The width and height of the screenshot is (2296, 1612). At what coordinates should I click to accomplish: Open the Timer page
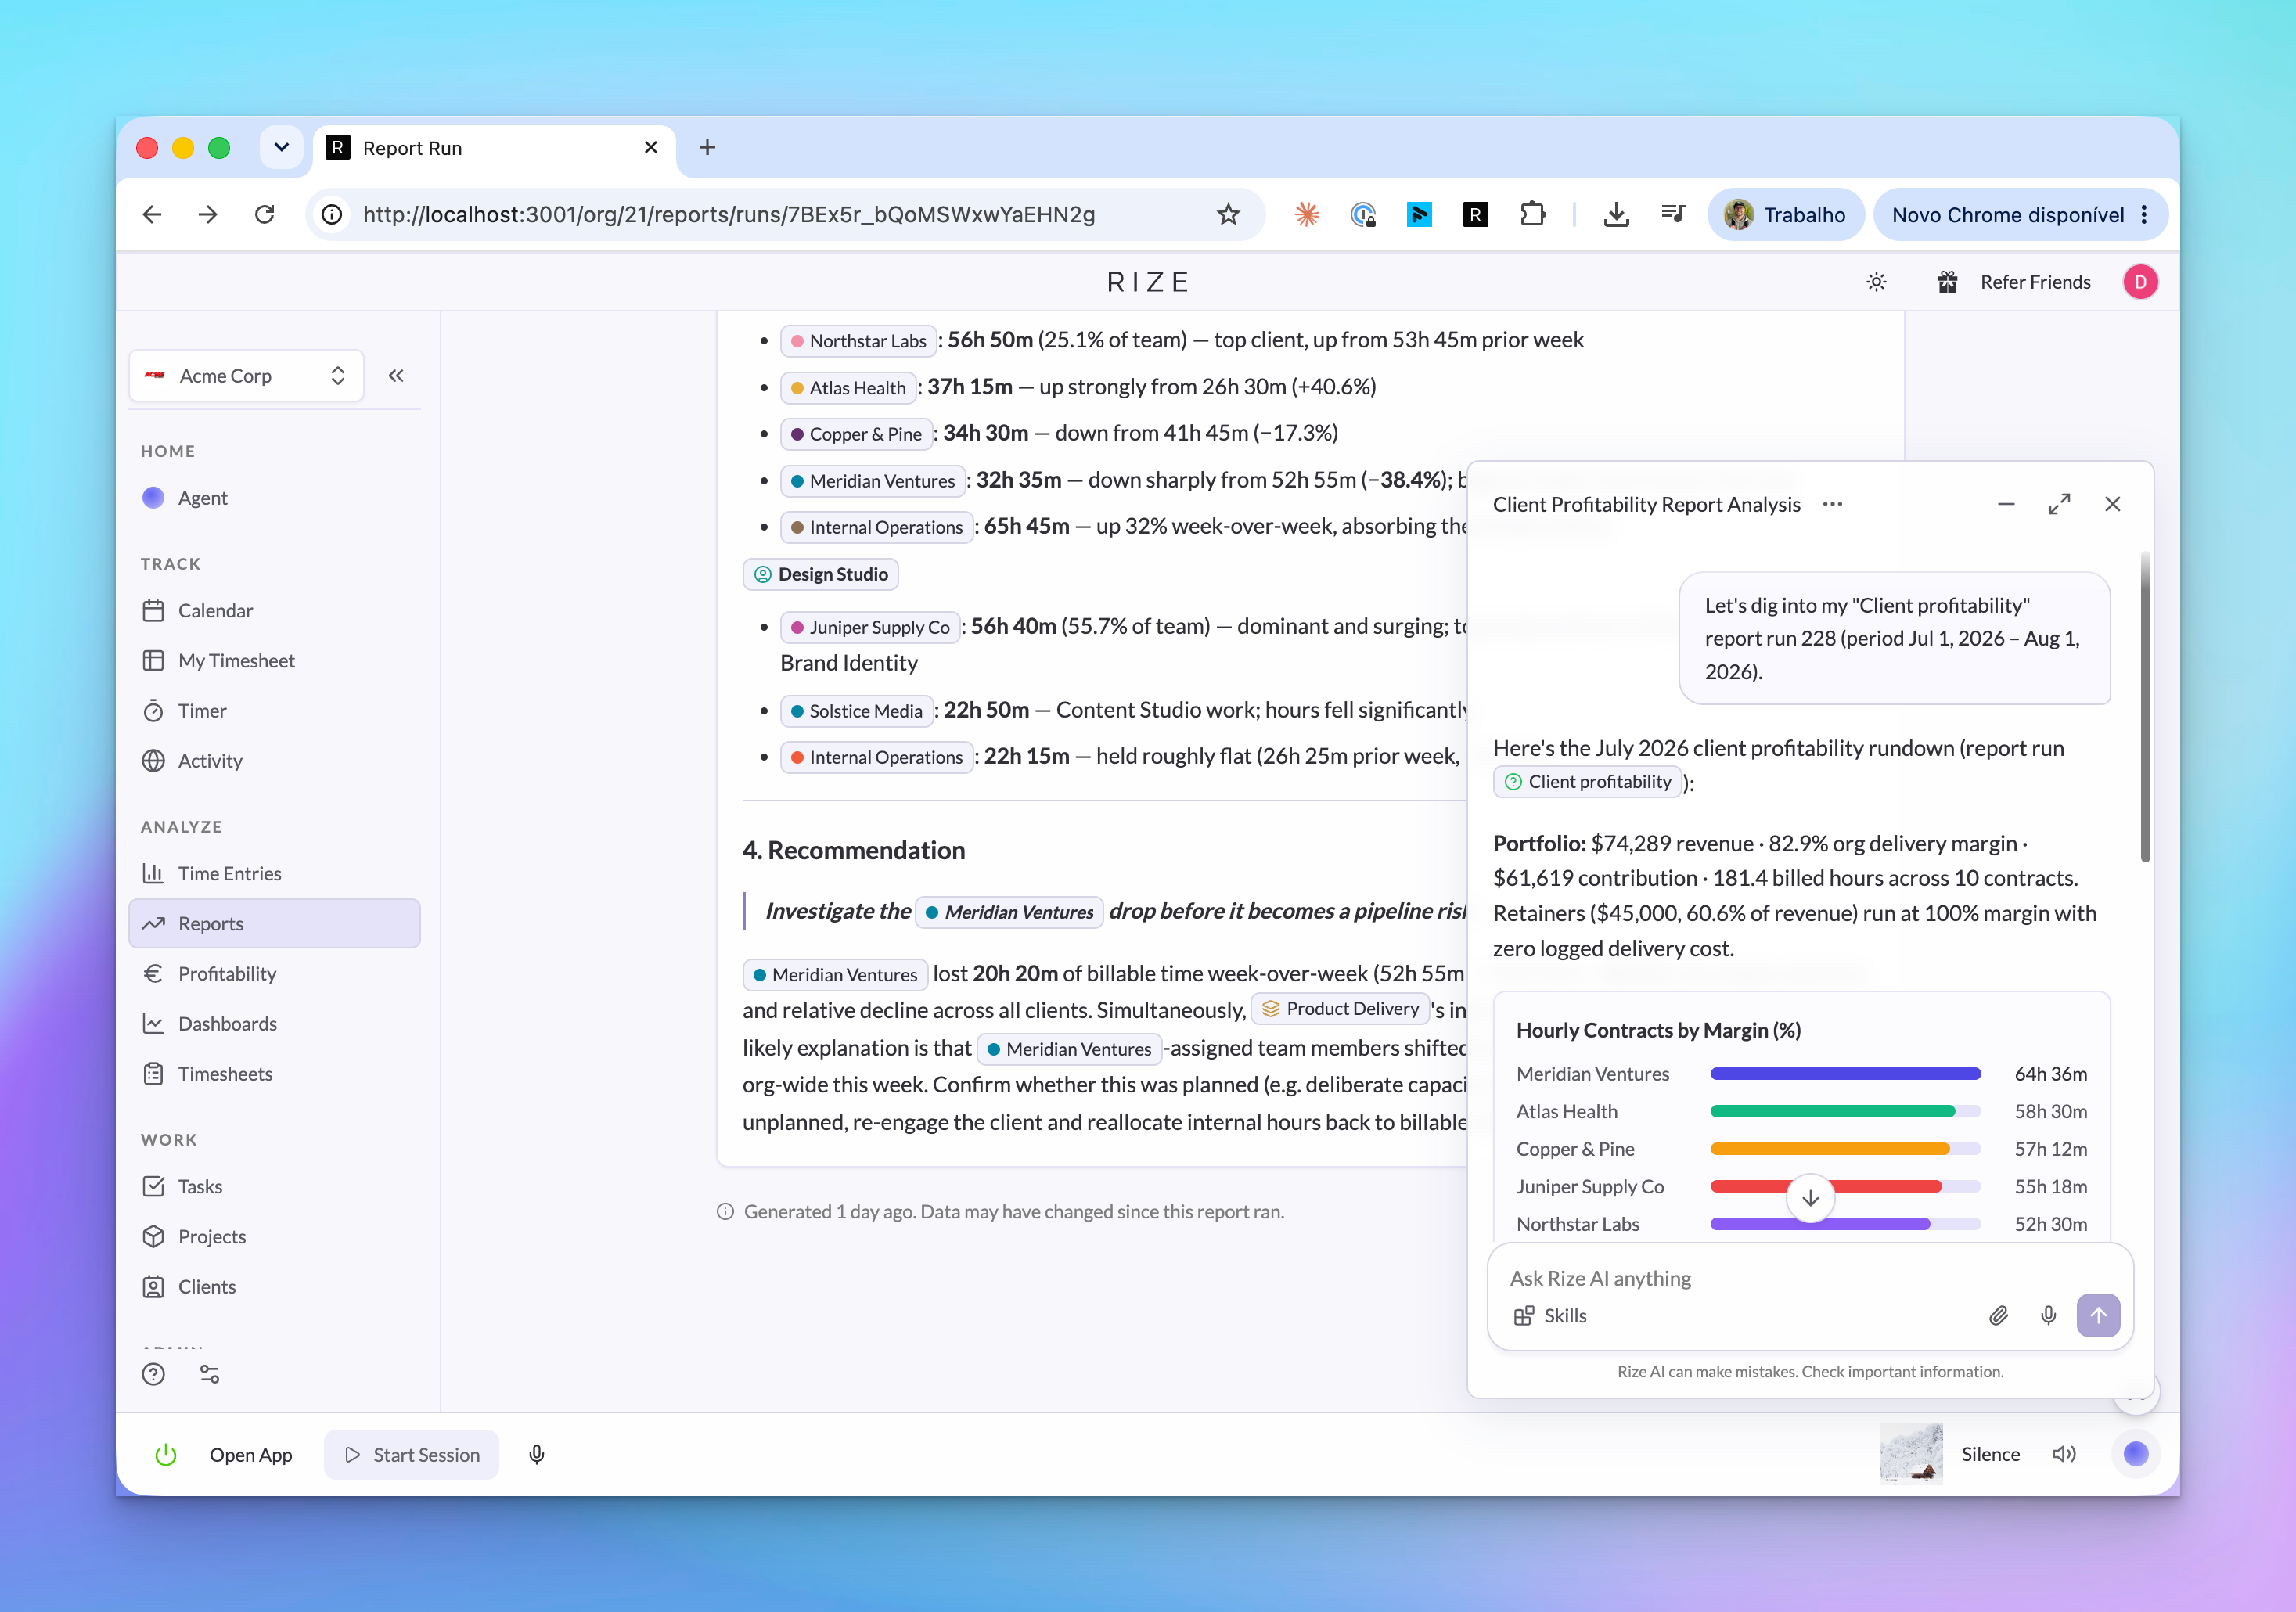coord(274,711)
